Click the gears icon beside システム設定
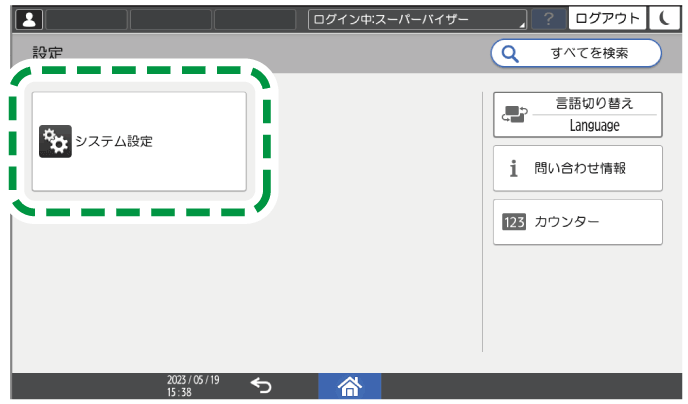 tap(55, 141)
